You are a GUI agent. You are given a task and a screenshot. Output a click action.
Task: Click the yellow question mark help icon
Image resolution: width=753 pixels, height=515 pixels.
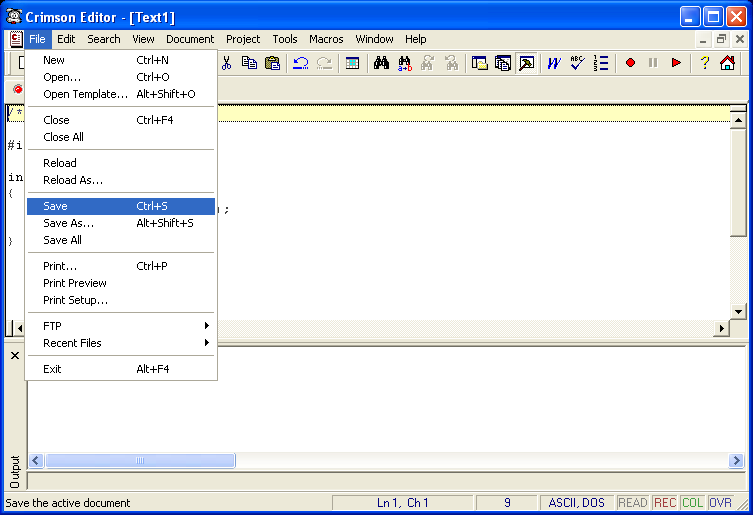704,63
